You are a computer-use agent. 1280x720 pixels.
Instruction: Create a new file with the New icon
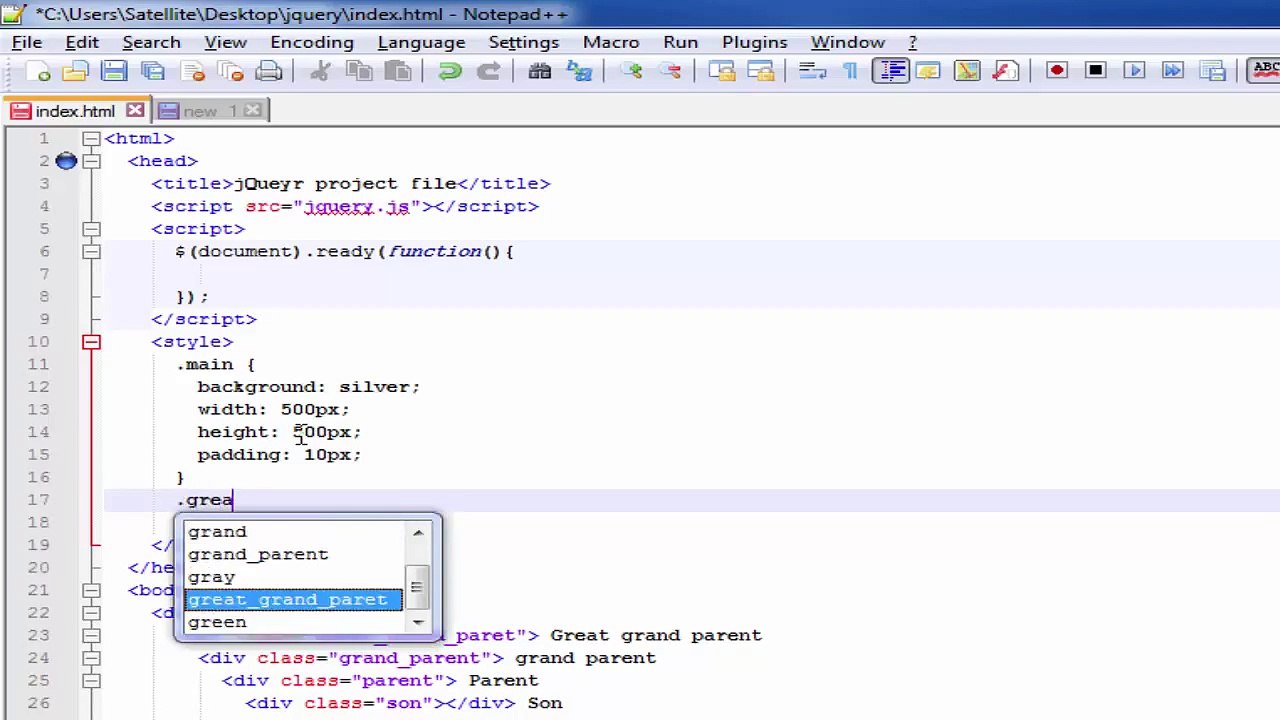tap(37, 71)
